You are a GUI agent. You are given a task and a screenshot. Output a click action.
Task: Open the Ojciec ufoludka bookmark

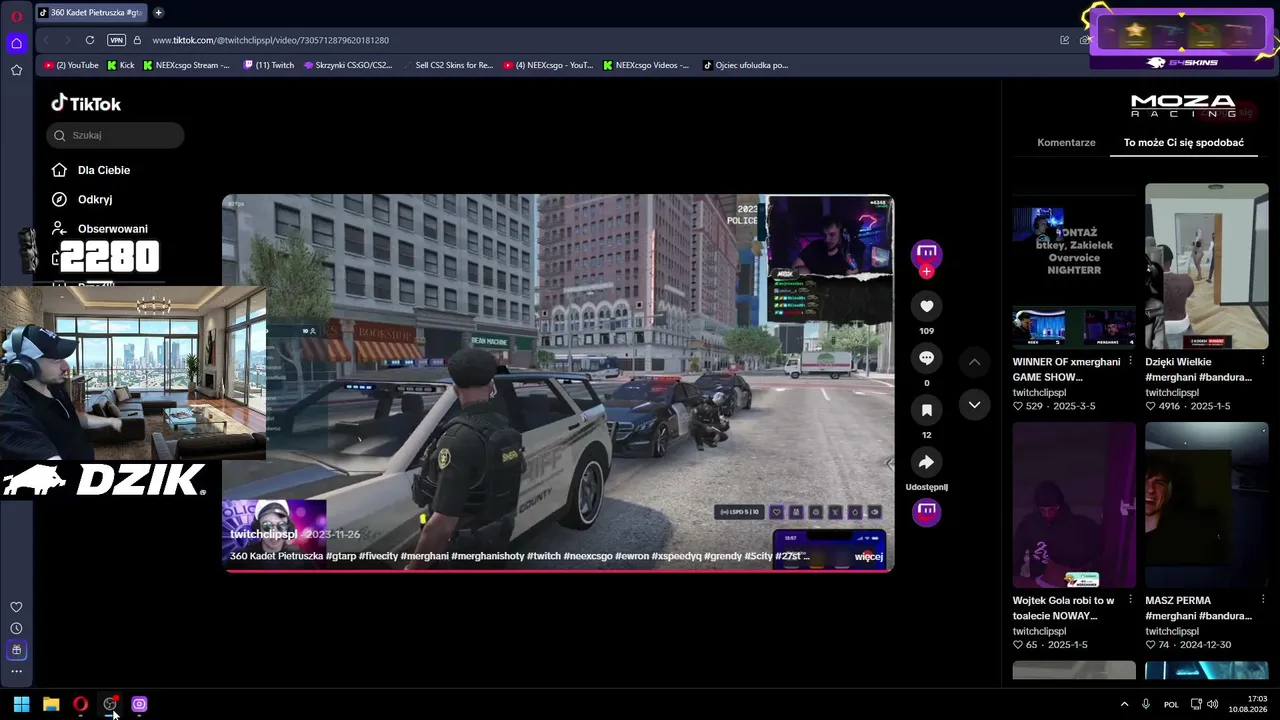[746, 65]
